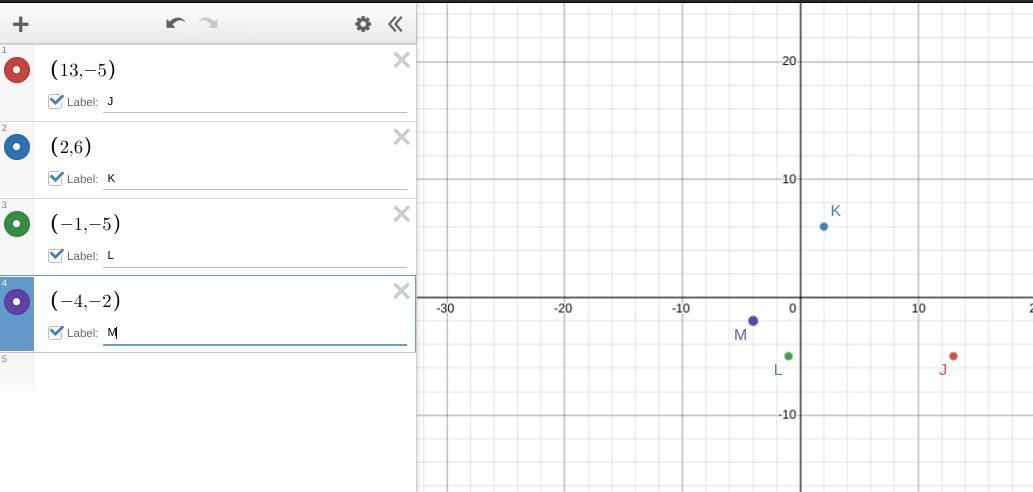
Task: Click the L label on the graph
Action: (x=778, y=370)
